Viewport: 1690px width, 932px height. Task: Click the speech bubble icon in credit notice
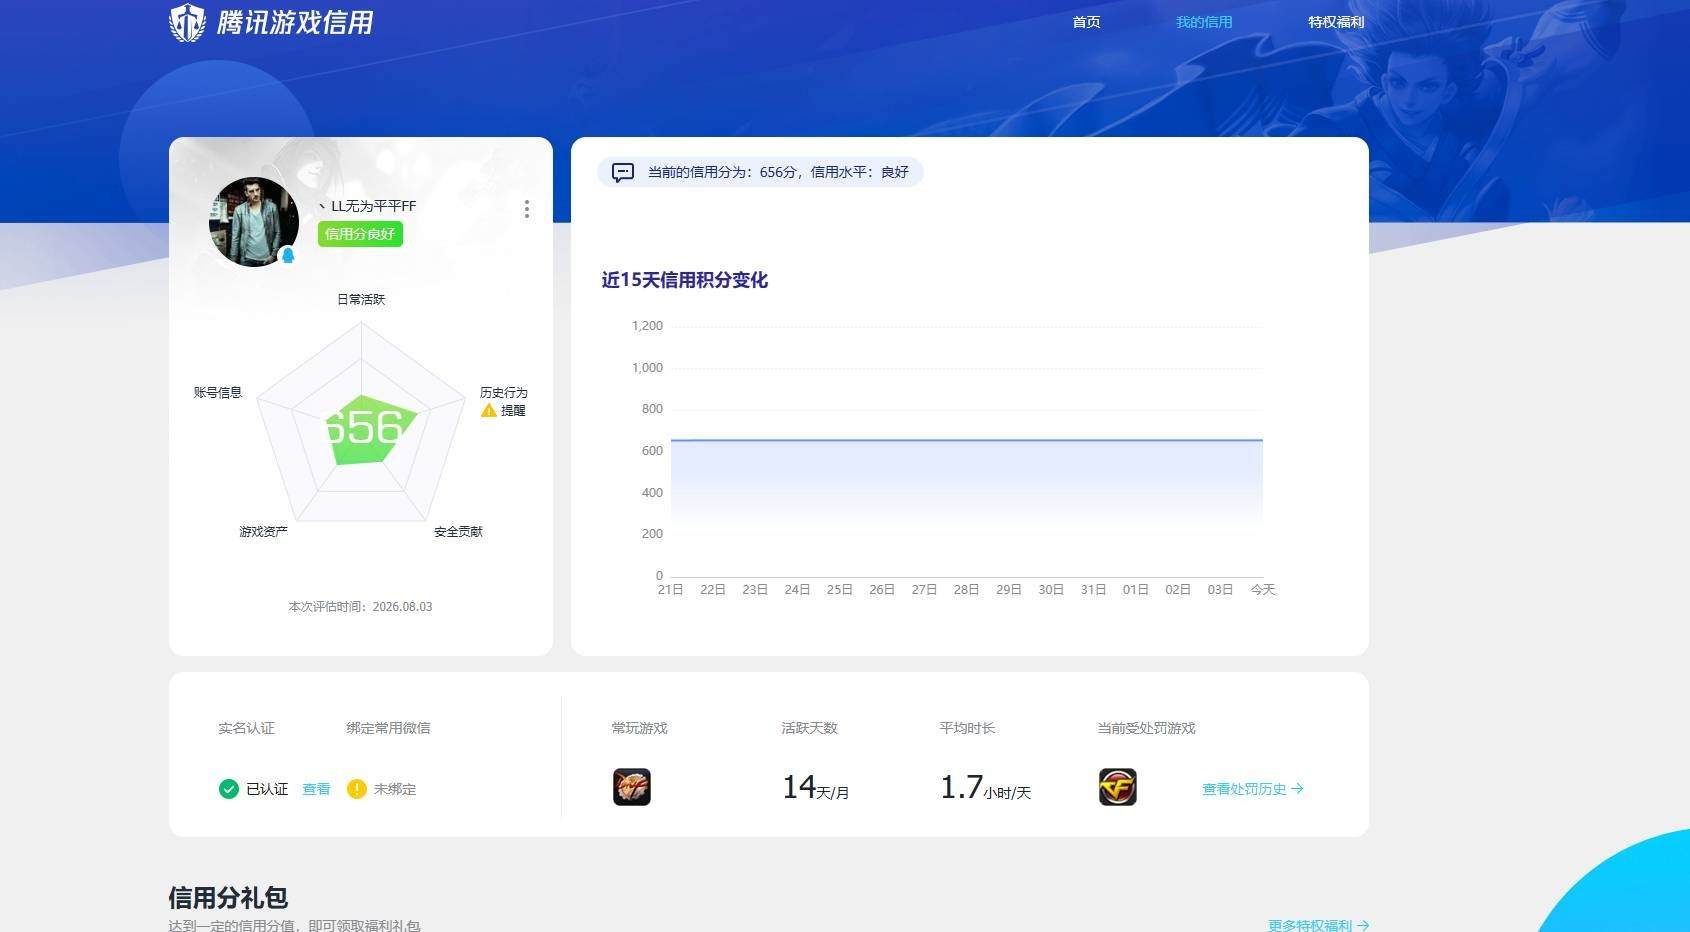click(623, 172)
